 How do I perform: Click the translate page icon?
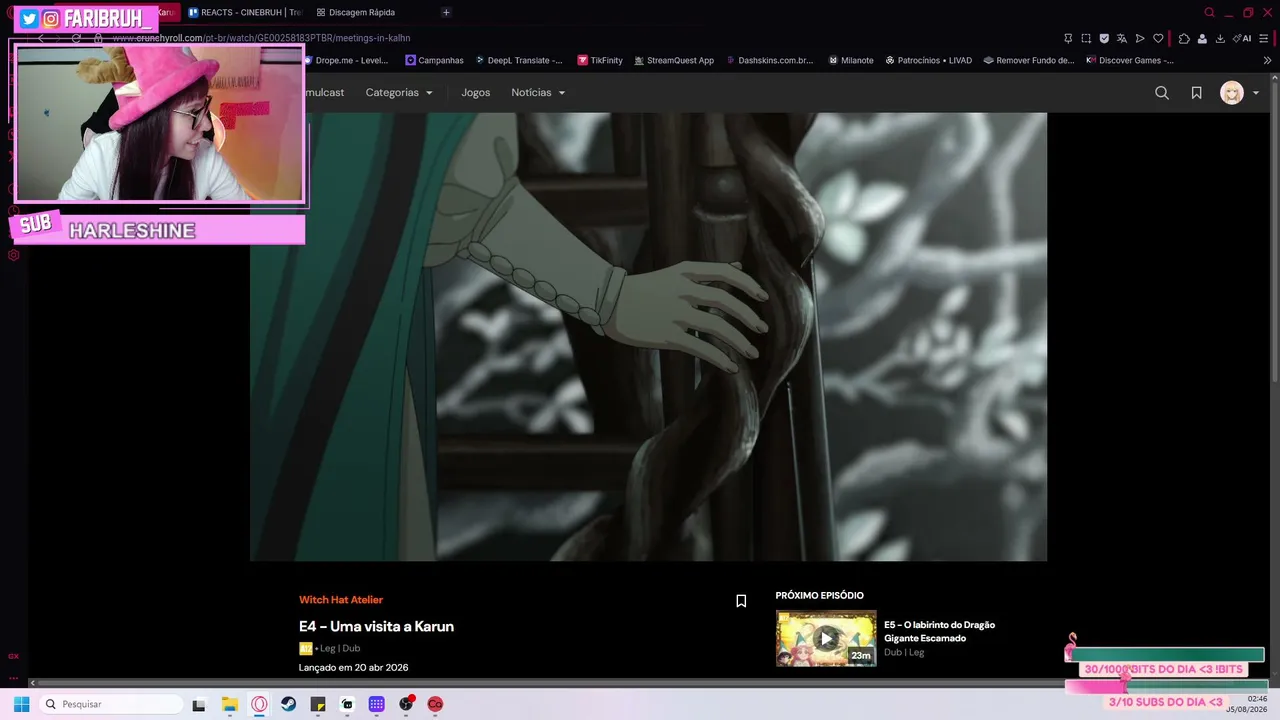point(1122,38)
